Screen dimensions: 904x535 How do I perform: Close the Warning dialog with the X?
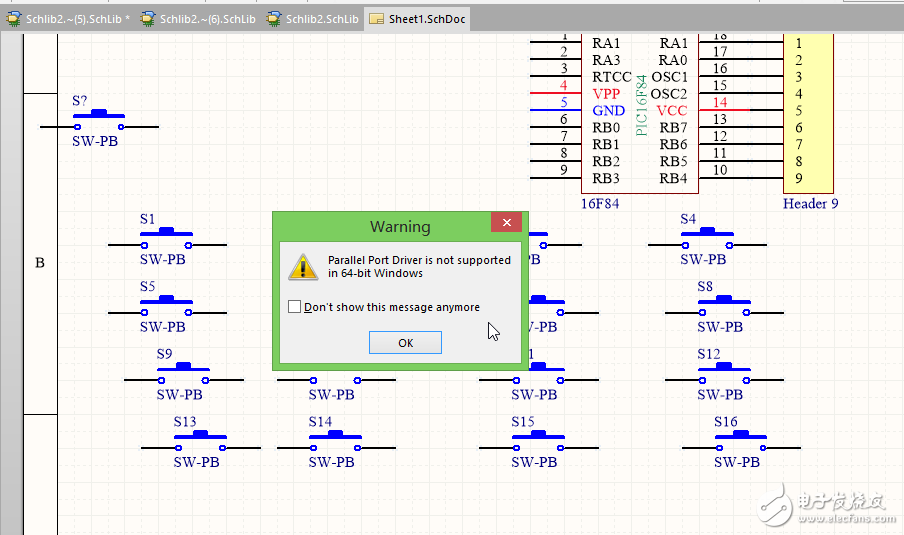point(507,223)
